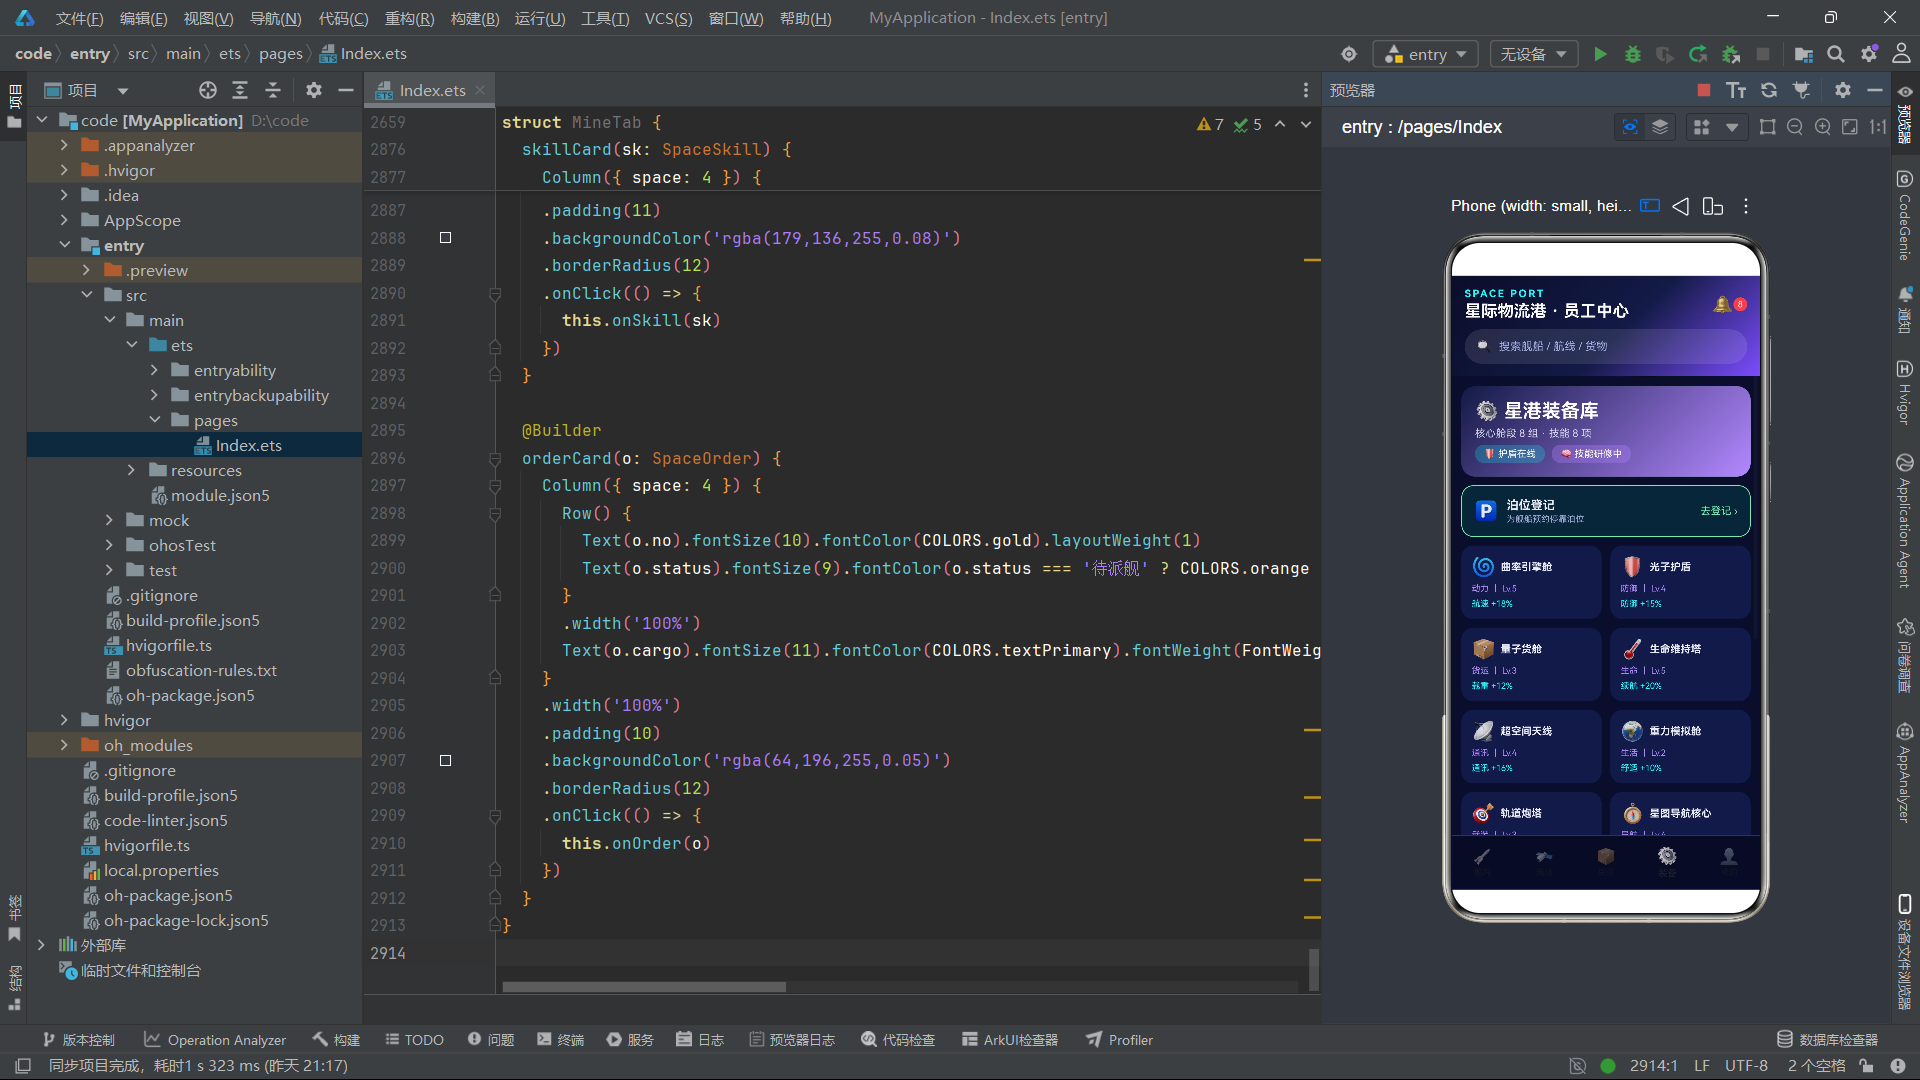The width and height of the screenshot is (1920, 1080).
Task: Expand all in project panel
Action: click(240, 90)
